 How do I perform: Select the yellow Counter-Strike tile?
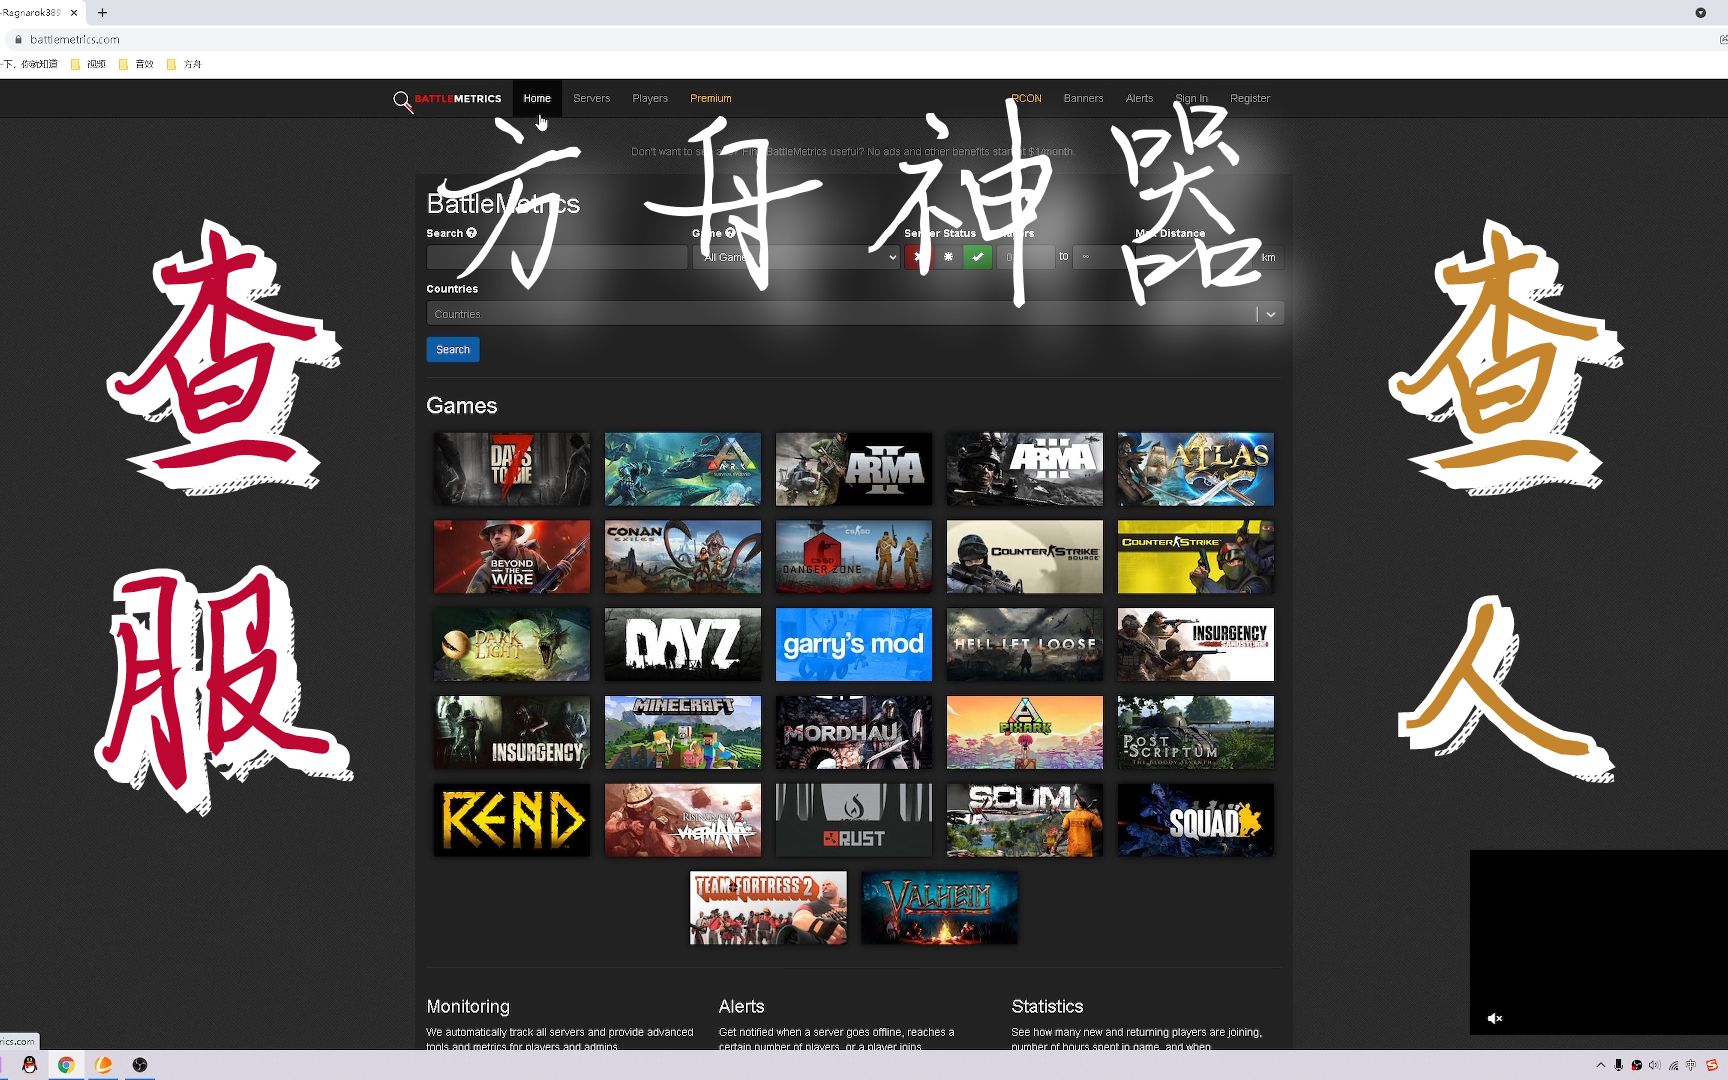click(x=1196, y=557)
